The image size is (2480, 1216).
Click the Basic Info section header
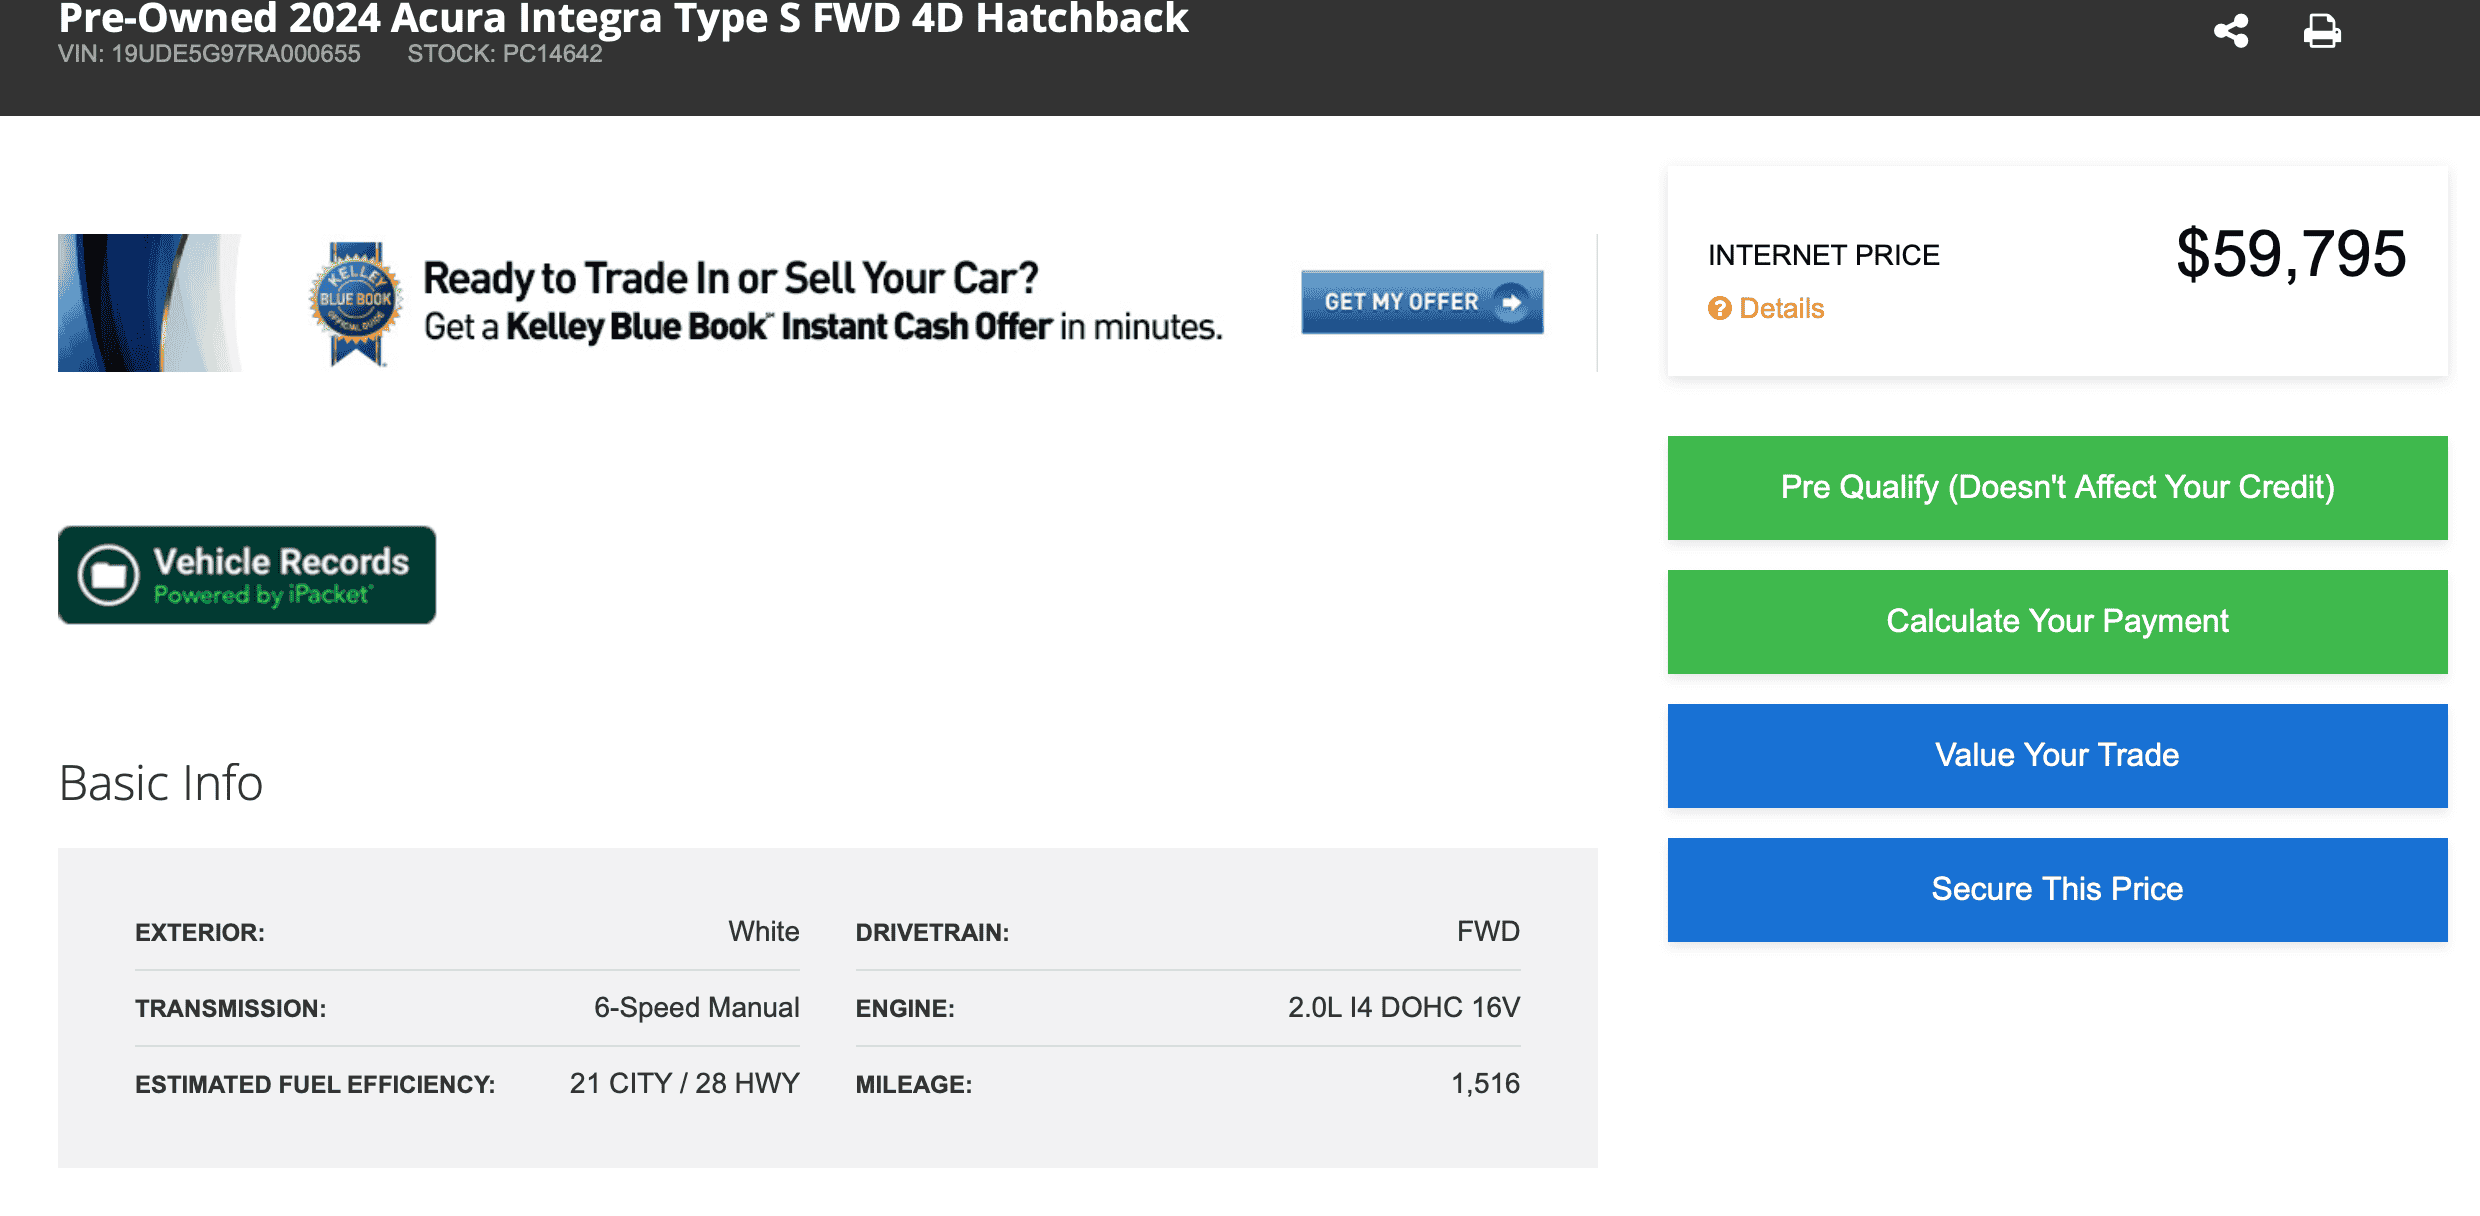pyautogui.click(x=160, y=784)
